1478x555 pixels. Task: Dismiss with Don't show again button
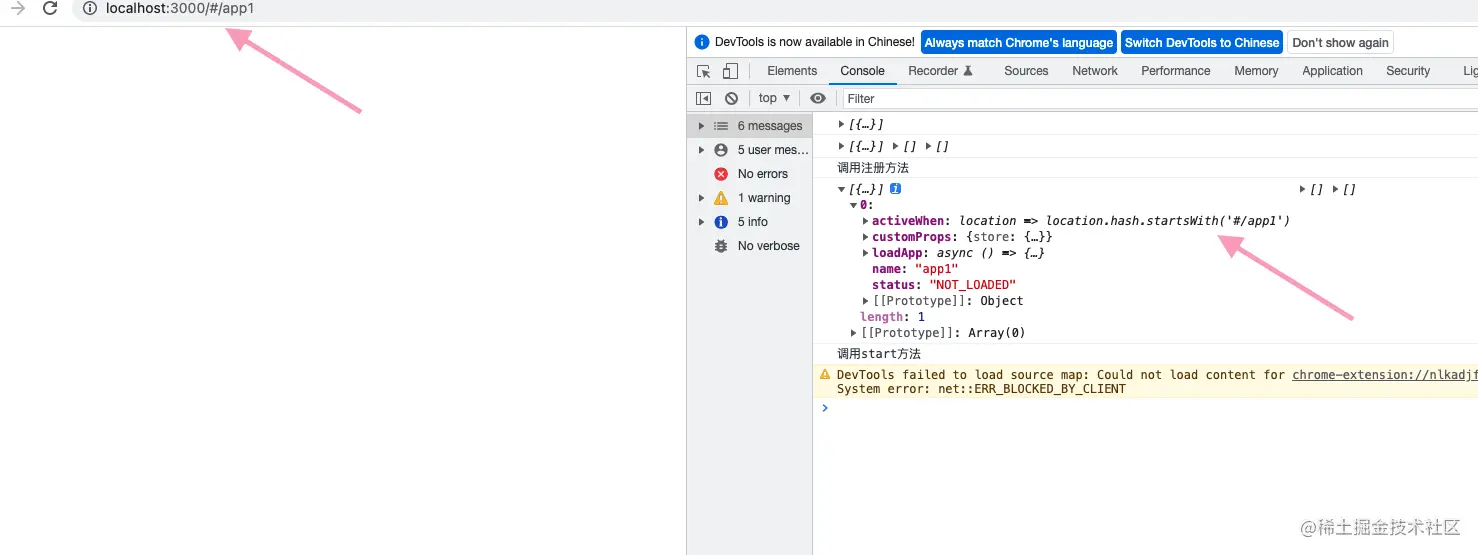(x=1340, y=42)
